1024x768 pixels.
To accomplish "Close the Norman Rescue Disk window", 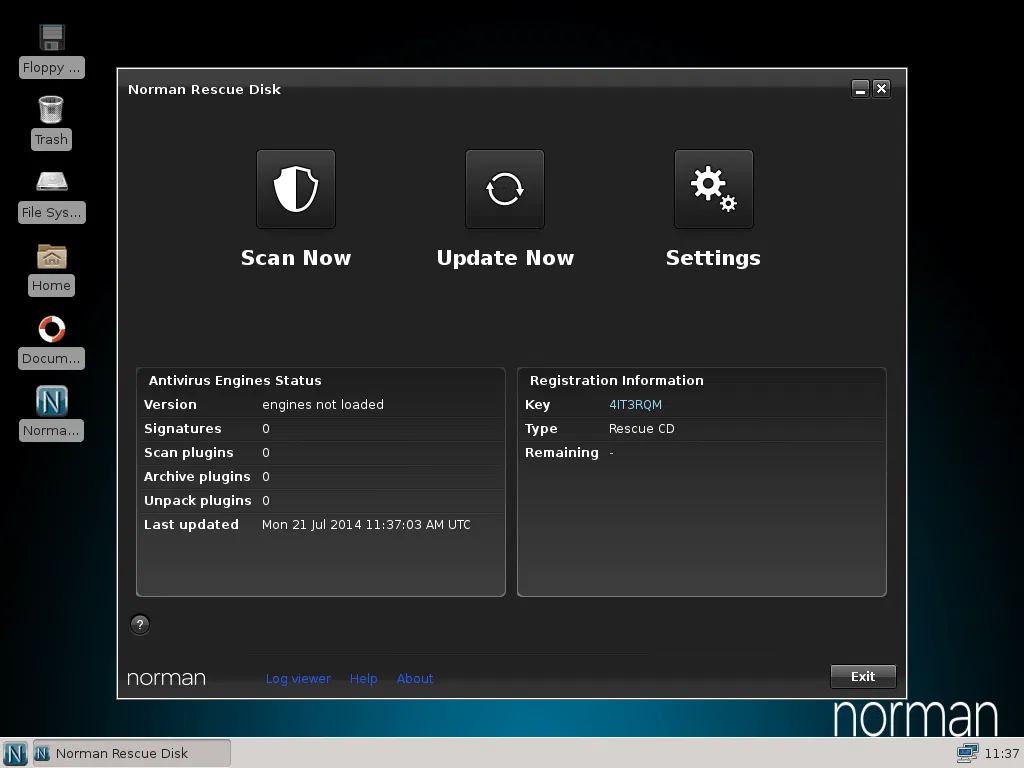I will 882,89.
